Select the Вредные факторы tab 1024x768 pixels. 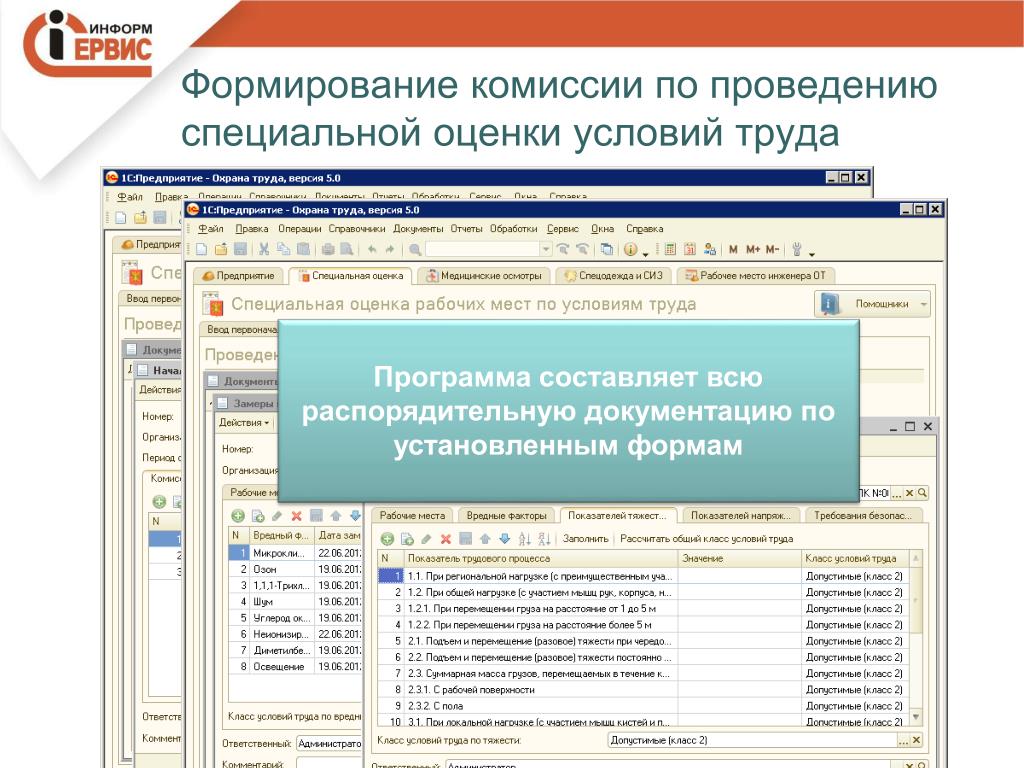pos(506,515)
